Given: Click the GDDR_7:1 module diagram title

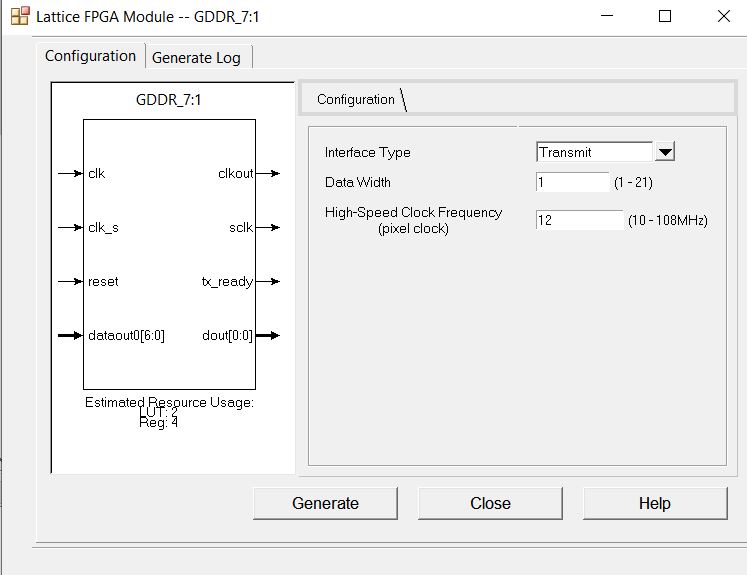Looking at the screenshot, I should (169, 100).
